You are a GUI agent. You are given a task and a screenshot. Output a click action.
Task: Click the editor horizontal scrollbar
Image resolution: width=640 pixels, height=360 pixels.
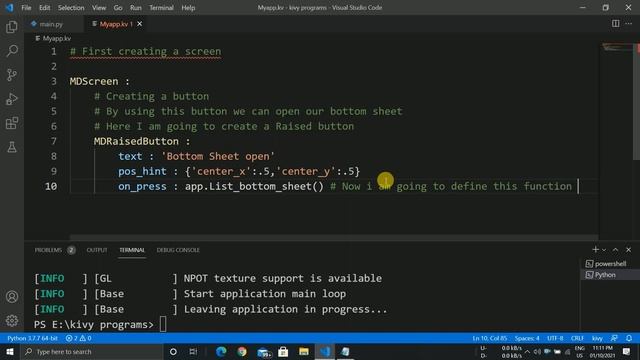pos(334,237)
